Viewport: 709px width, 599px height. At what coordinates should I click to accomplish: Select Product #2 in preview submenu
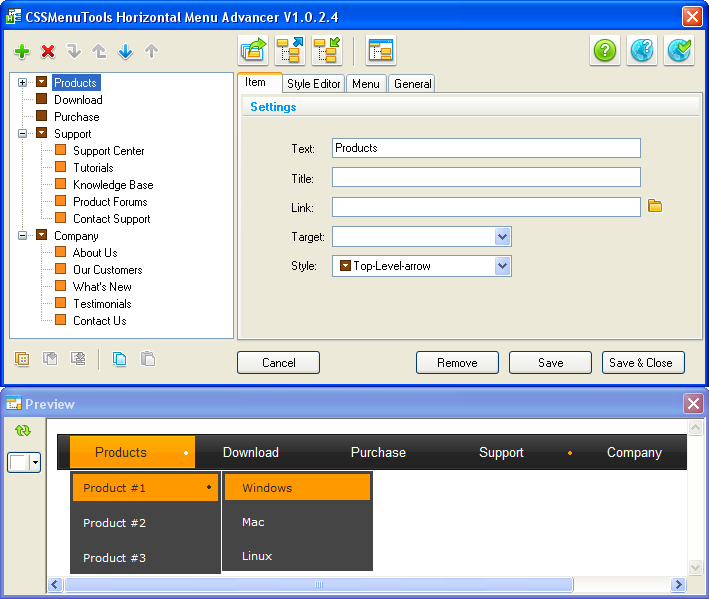(x=145, y=523)
